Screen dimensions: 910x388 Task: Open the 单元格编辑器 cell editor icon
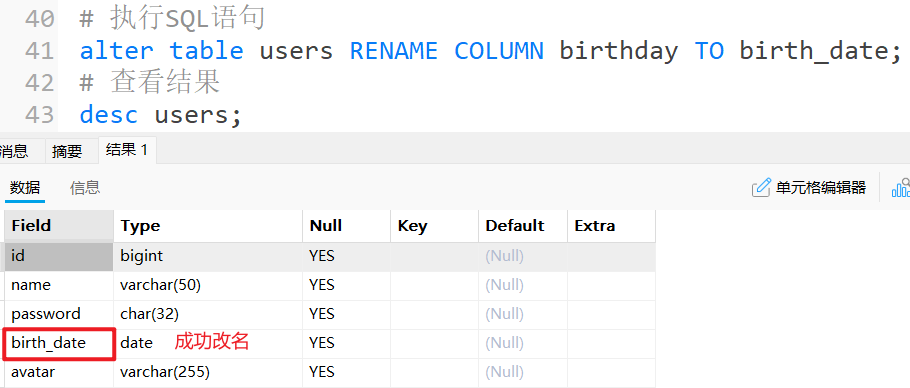click(x=760, y=188)
